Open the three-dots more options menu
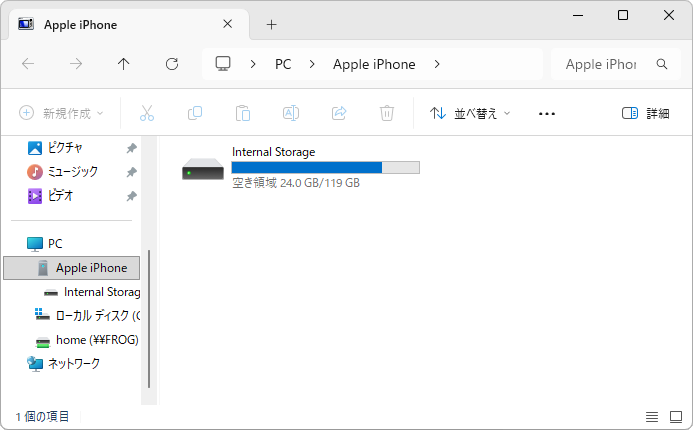The height and width of the screenshot is (430, 693). pyautogui.click(x=547, y=114)
